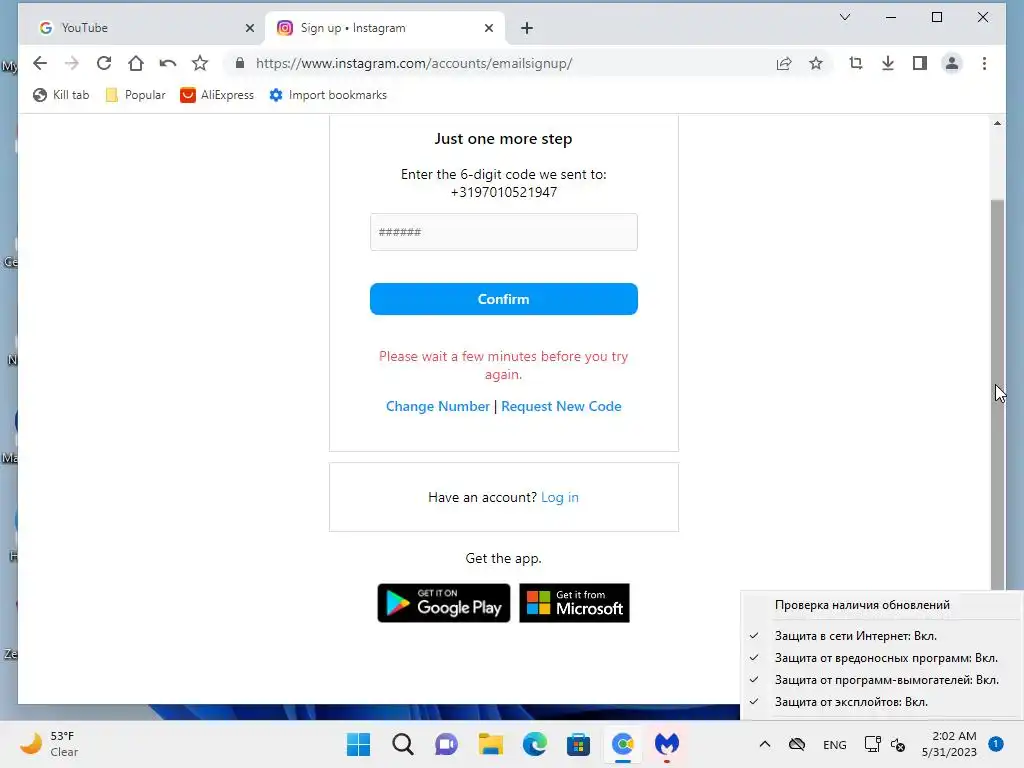Expand the hidden system tray icons chevron
1024x768 pixels.
pos(765,744)
